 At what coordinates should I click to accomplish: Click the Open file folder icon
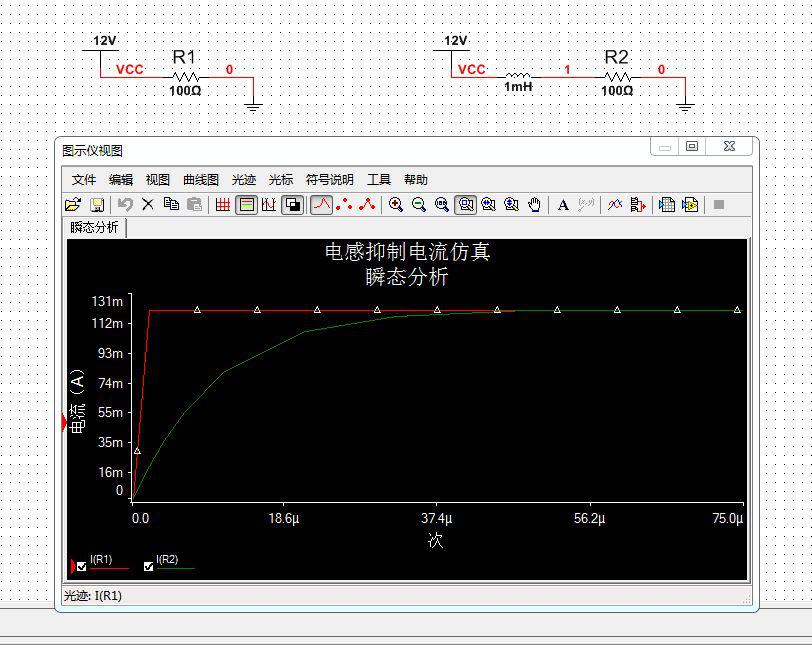(73, 204)
